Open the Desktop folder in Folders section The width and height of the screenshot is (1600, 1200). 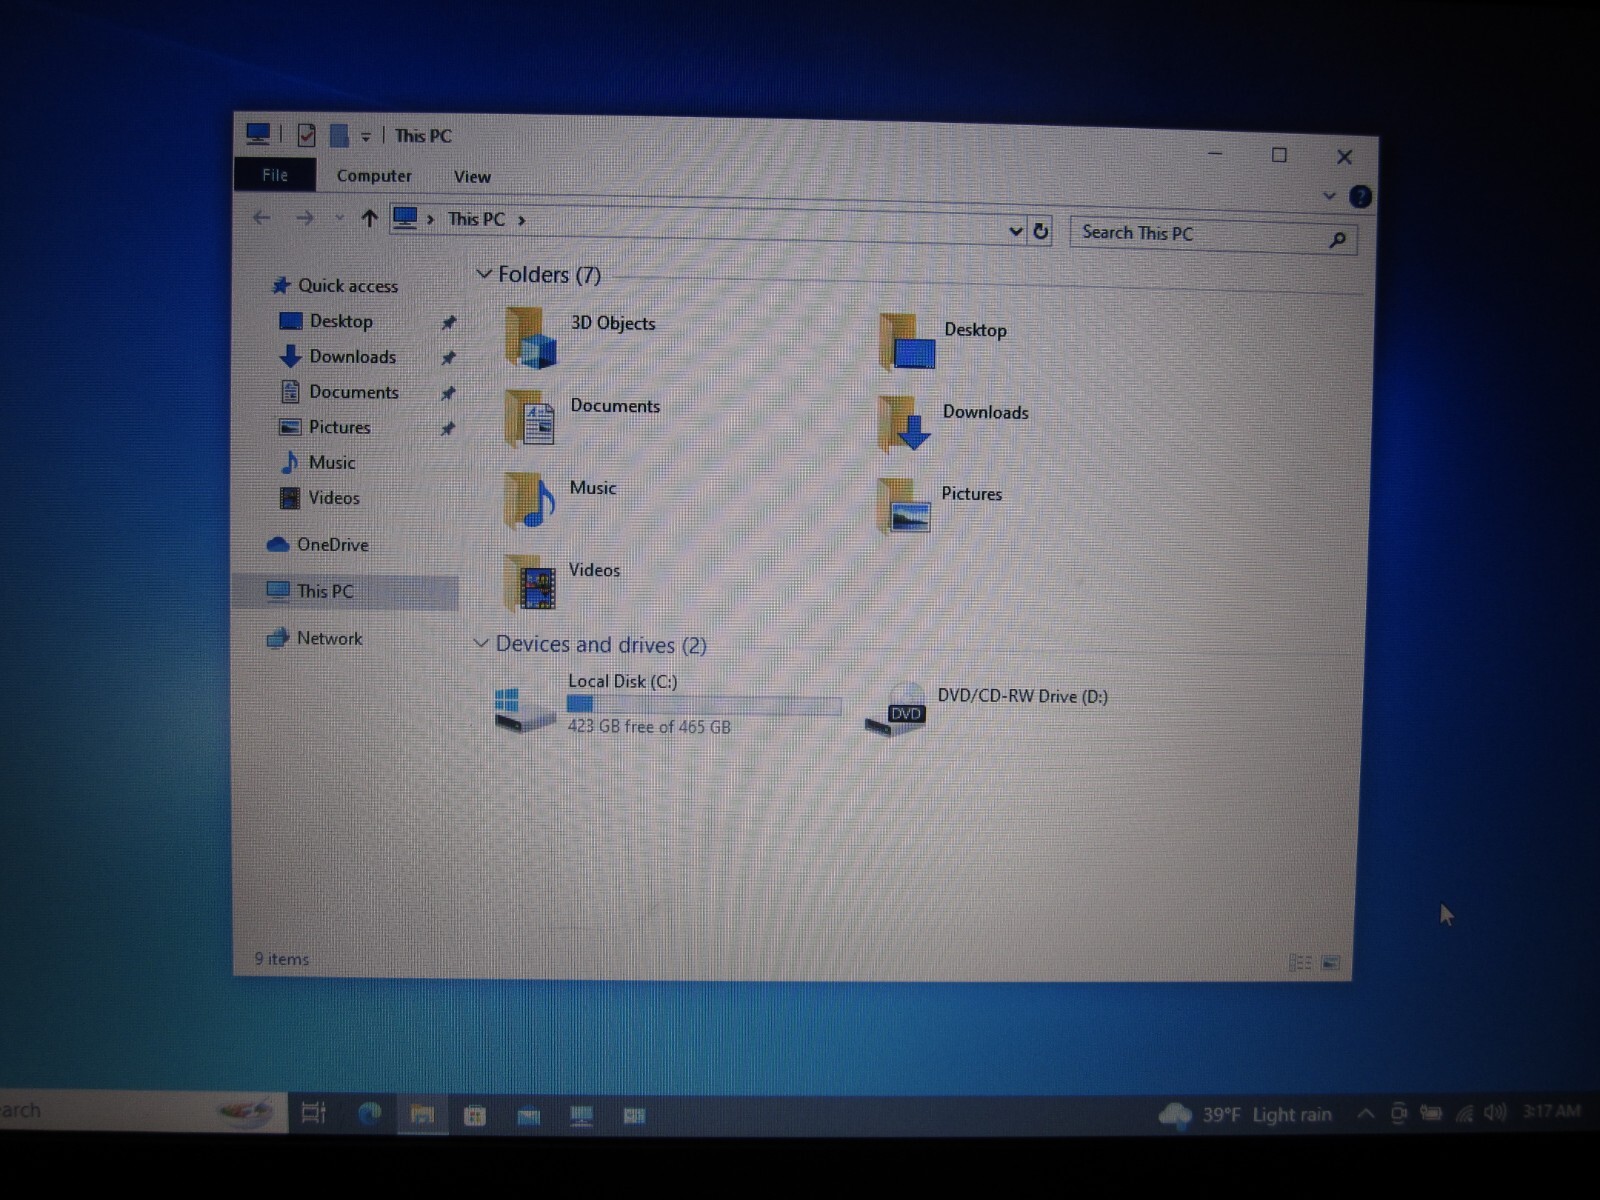pos(944,342)
